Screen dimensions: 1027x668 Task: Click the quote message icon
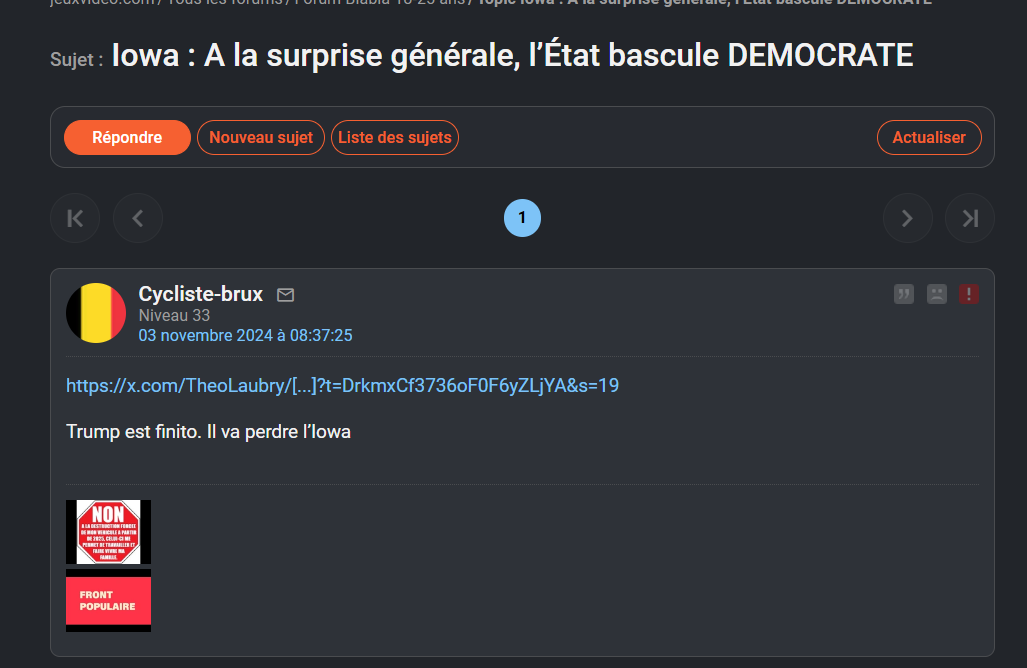tap(904, 294)
